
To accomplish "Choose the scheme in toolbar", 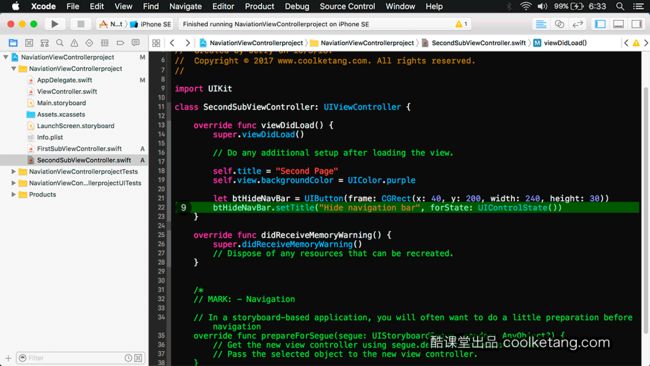I will [110, 24].
